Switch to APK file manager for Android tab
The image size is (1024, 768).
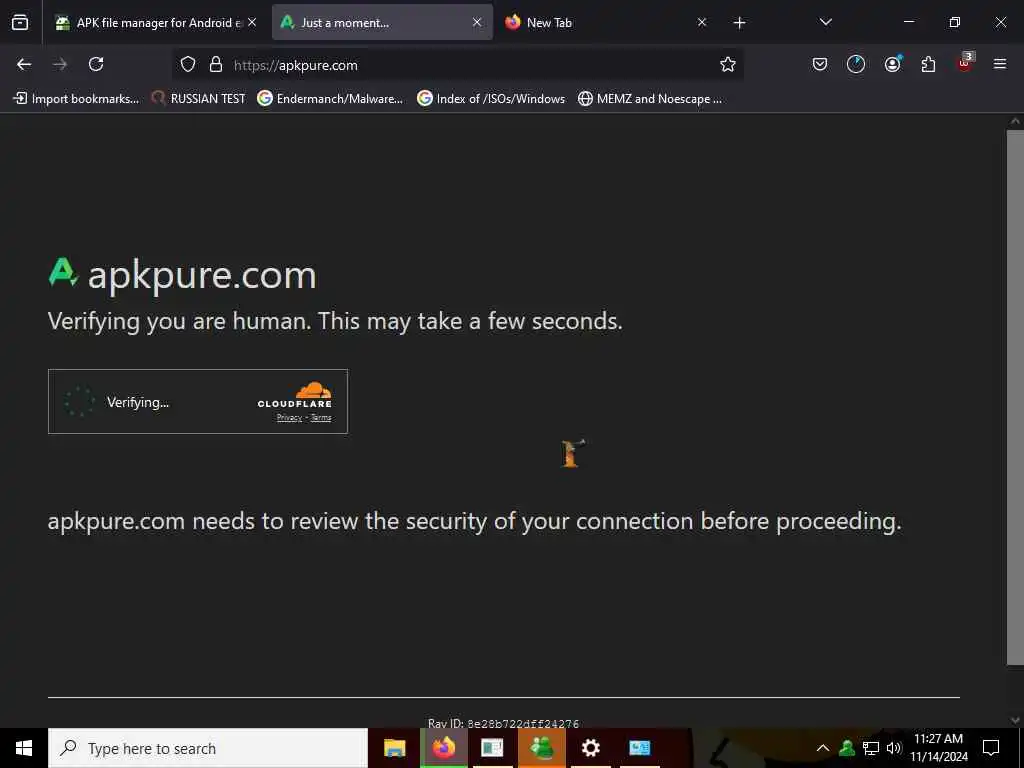click(x=155, y=22)
